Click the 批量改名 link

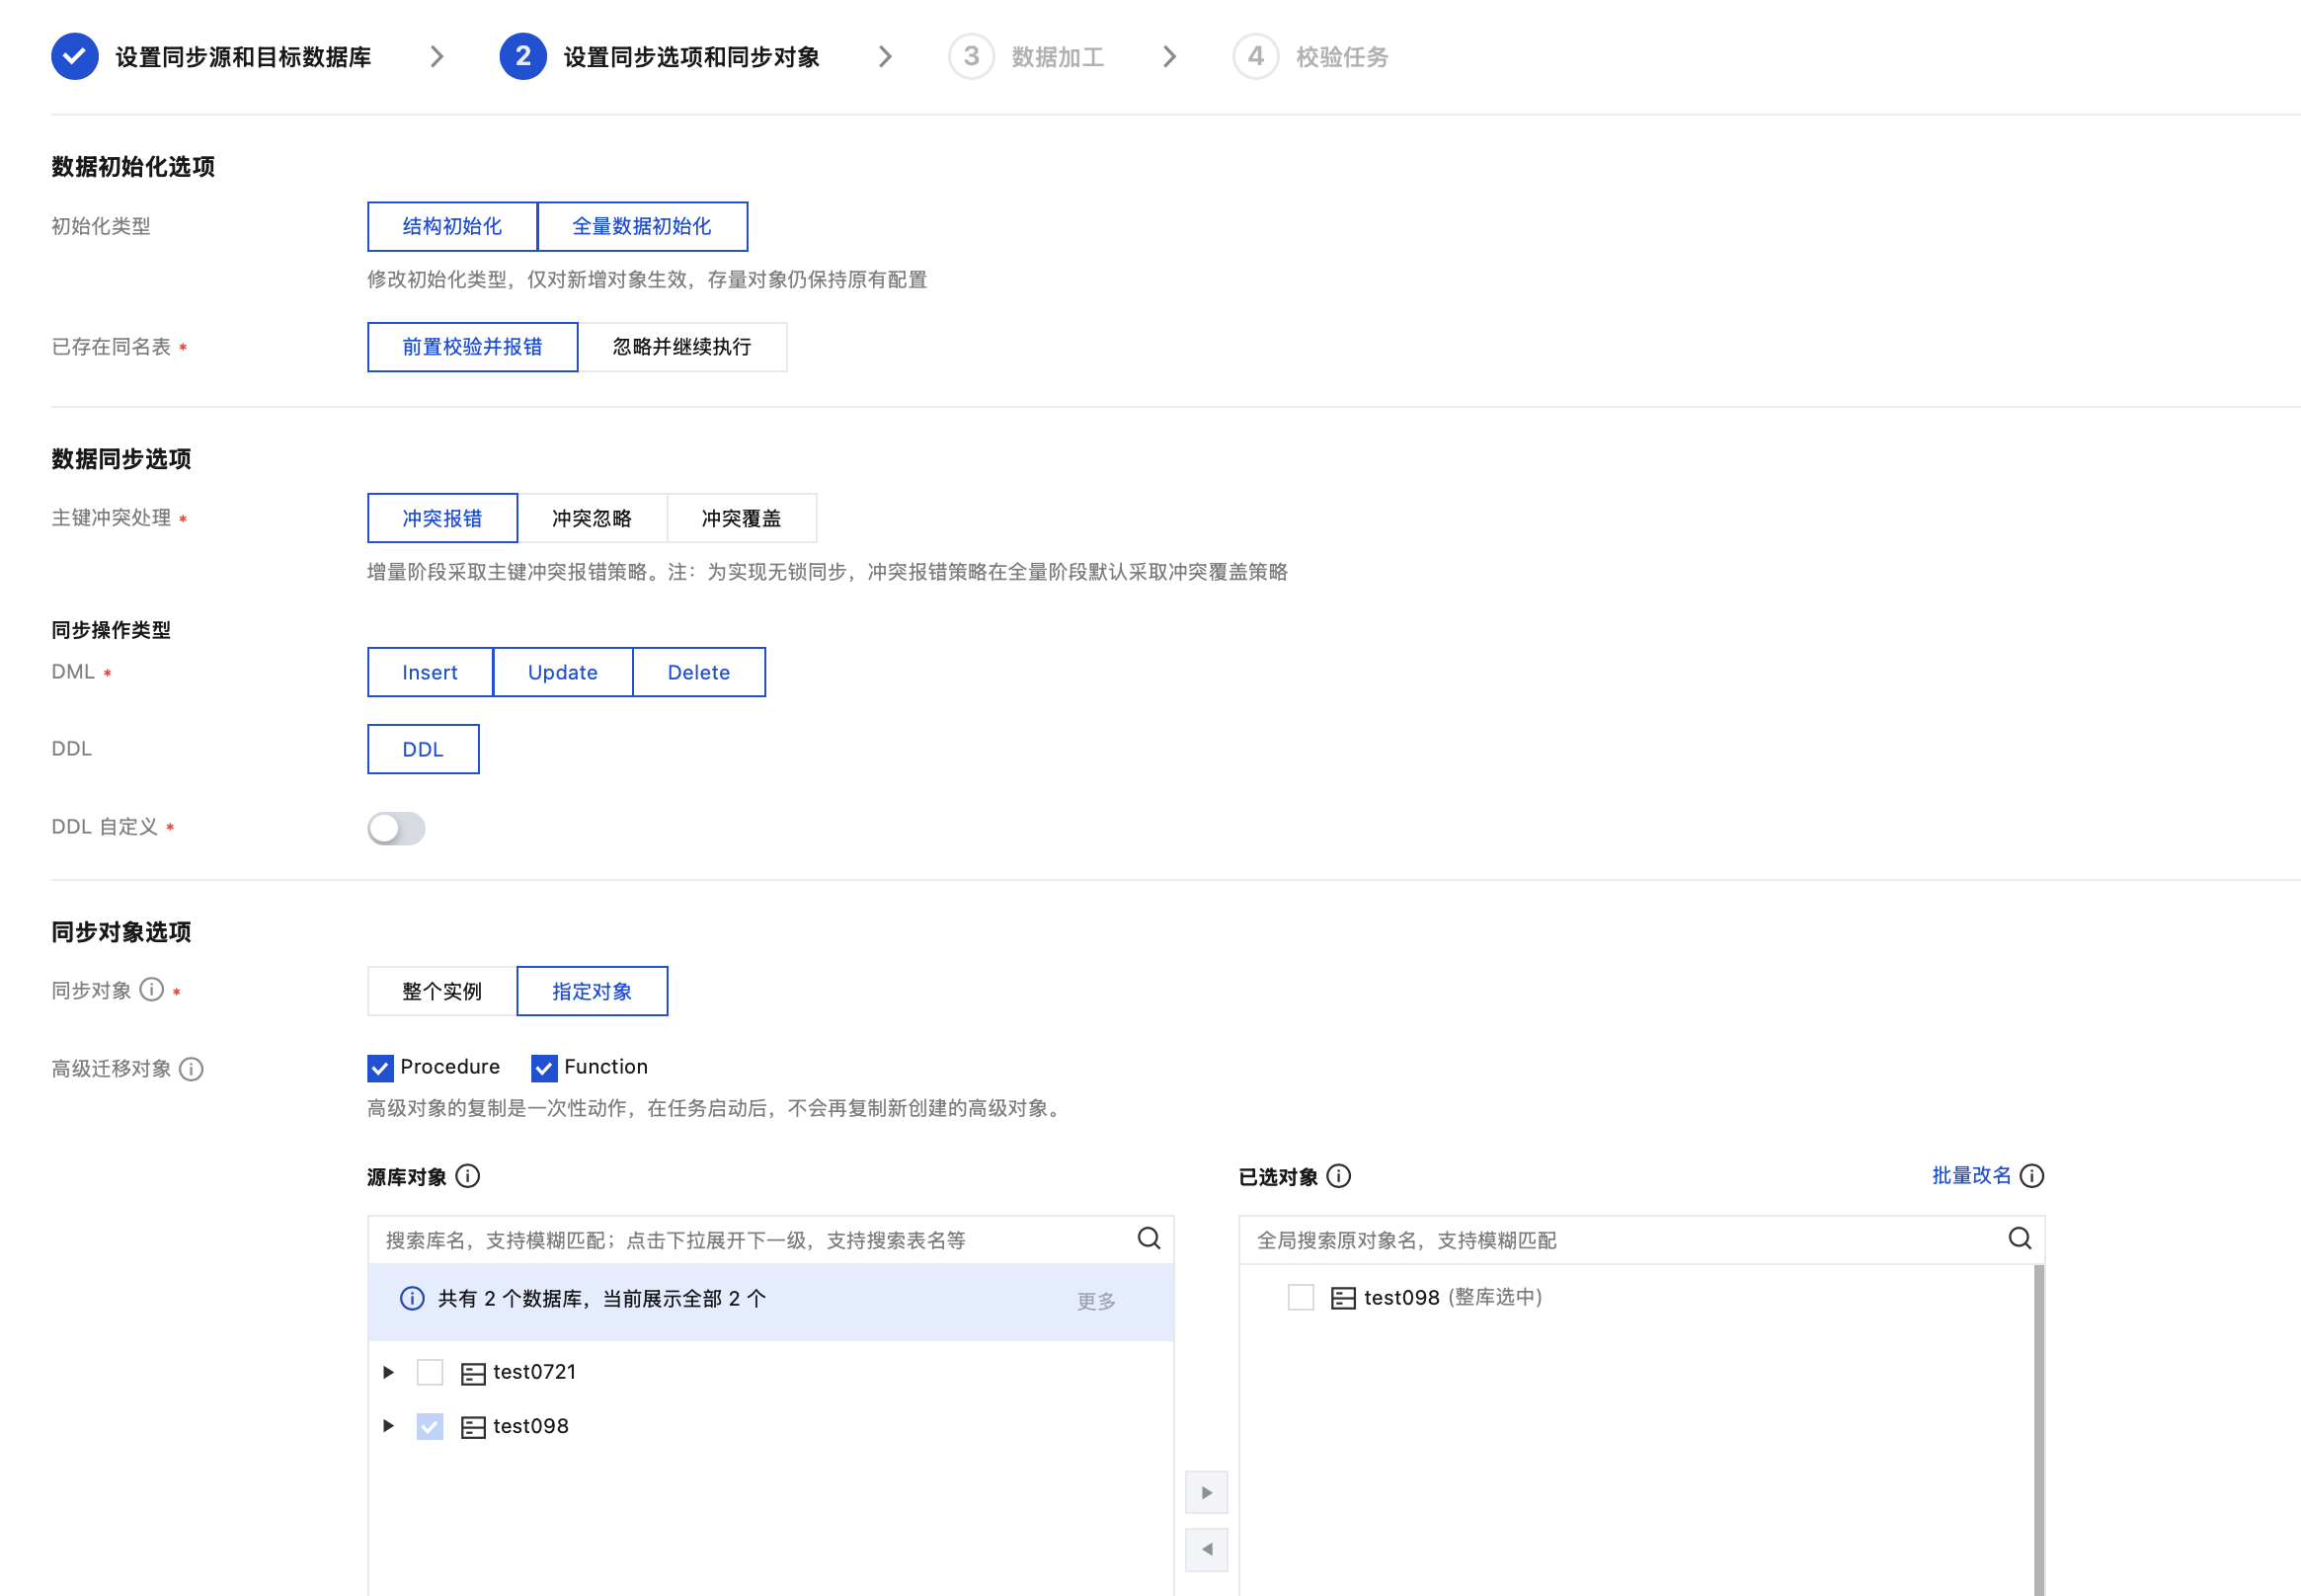pos(1970,1176)
